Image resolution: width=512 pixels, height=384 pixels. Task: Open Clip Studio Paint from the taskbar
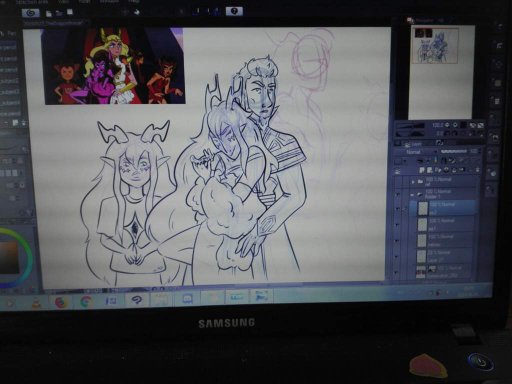tap(136, 300)
